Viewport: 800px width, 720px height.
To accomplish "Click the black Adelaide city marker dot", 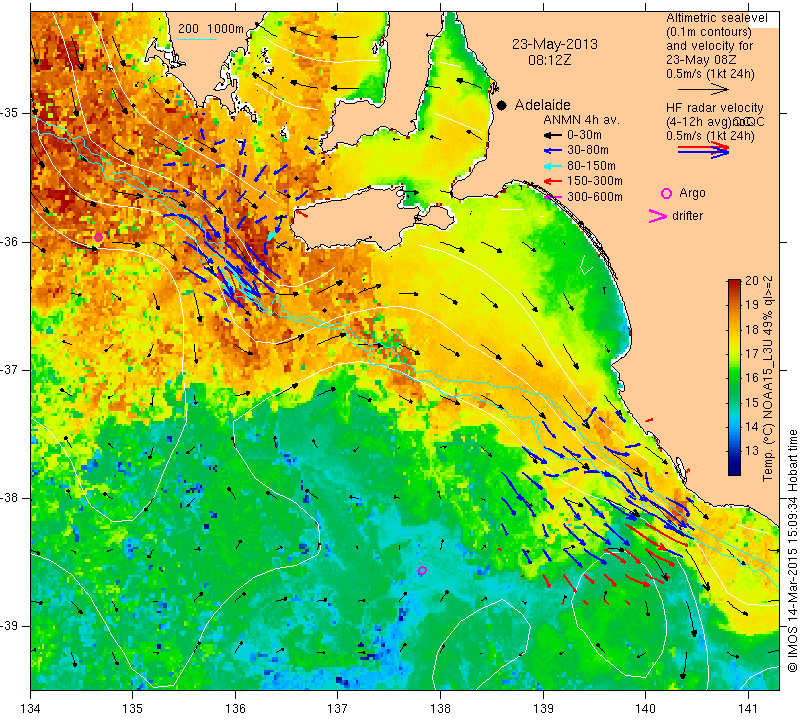I will tap(502, 106).
